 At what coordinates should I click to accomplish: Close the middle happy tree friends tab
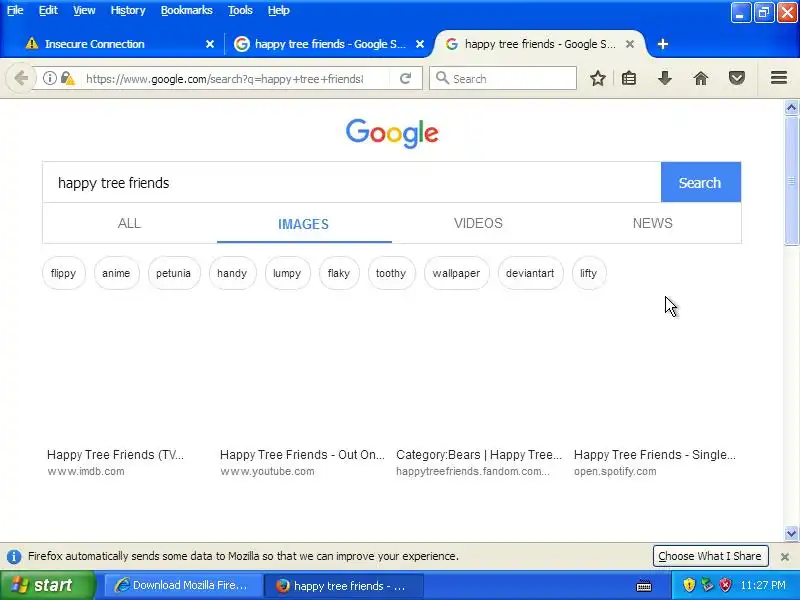pos(420,44)
